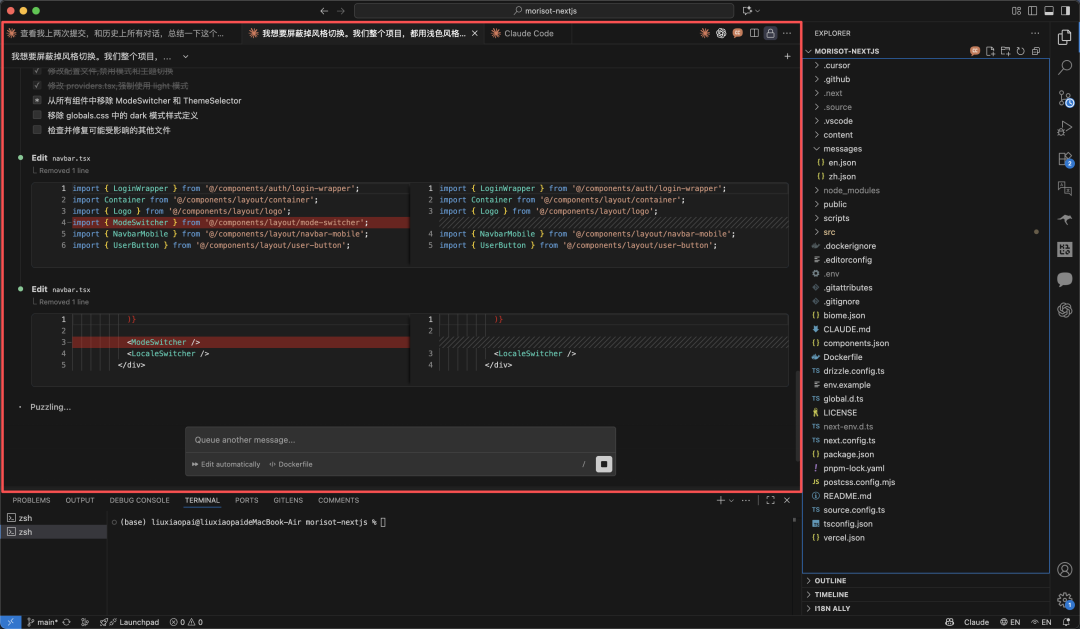Start a new conversation with plus icon
Image resolution: width=1080 pixels, height=629 pixels.
(x=787, y=56)
